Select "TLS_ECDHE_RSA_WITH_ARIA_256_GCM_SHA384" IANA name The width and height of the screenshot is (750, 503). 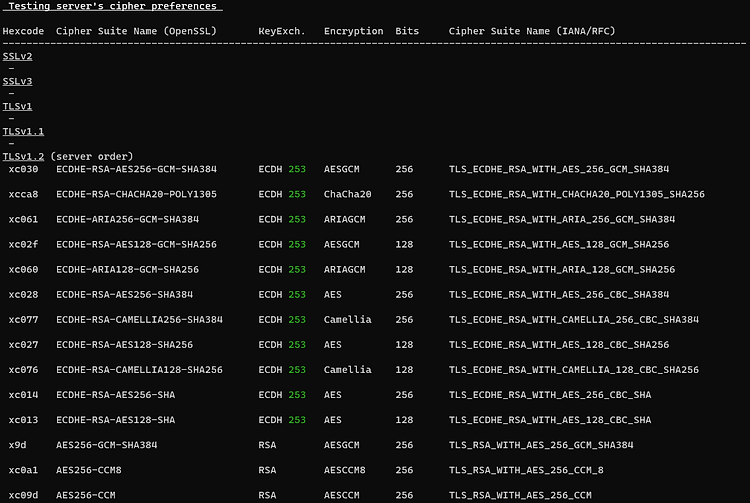click(x=562, y=219)
